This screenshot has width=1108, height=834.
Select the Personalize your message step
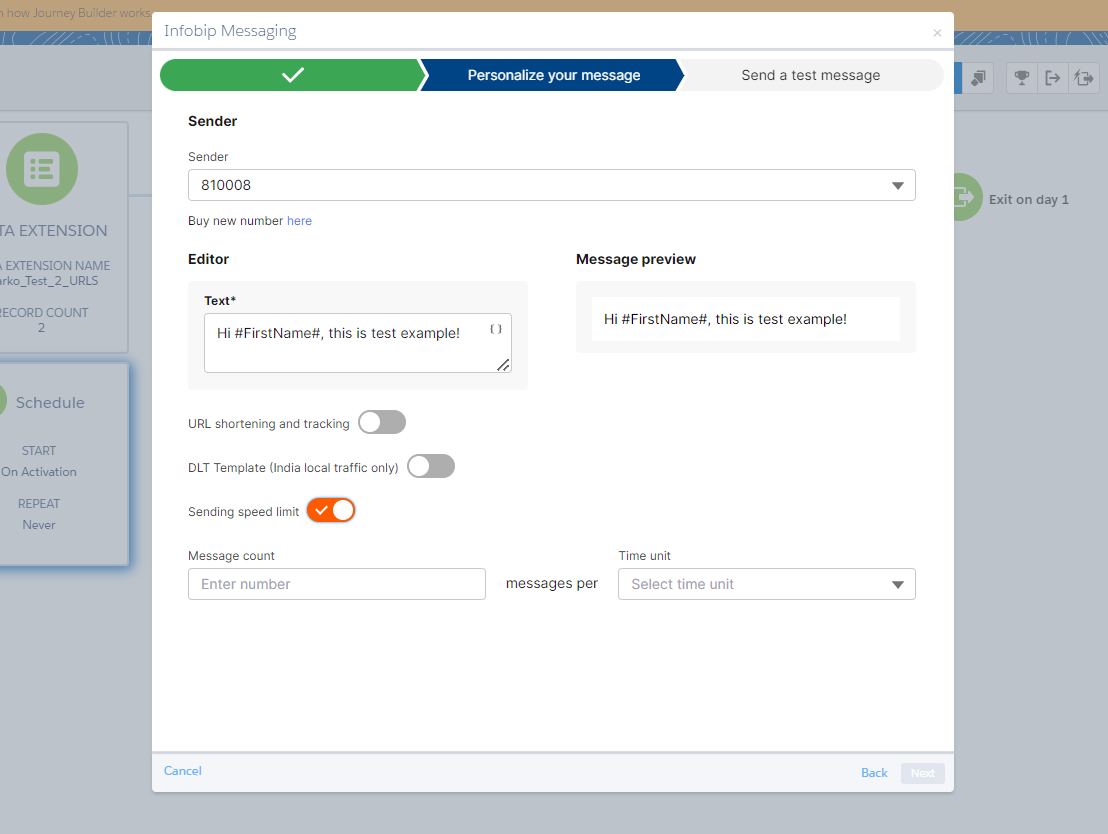point(553,75)
